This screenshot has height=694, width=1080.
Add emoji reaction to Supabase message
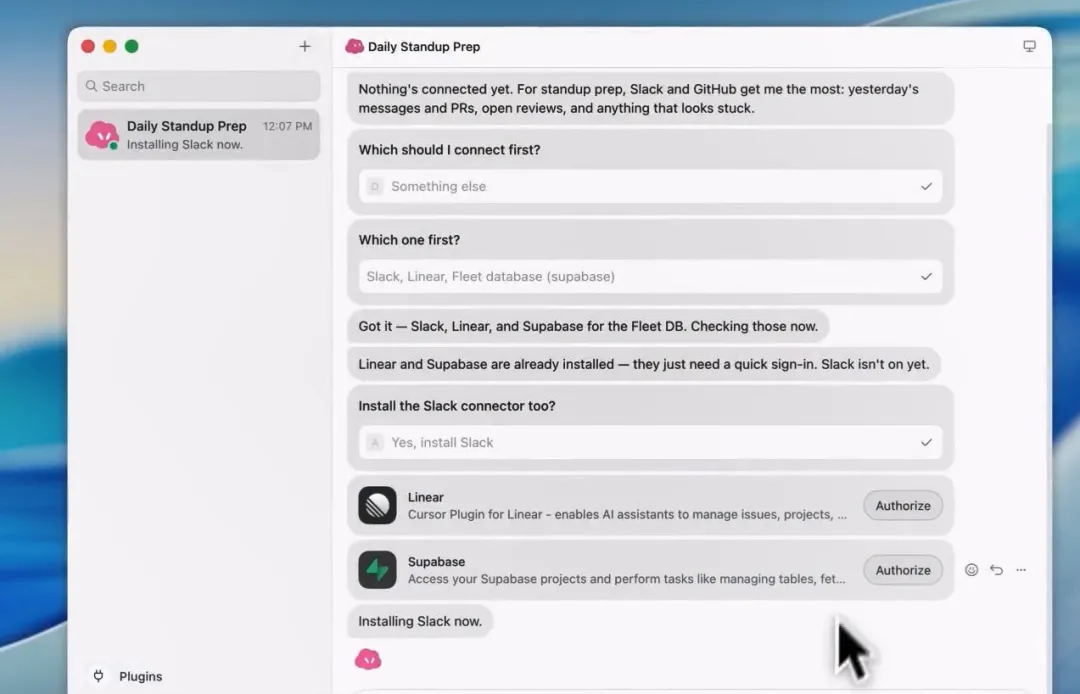click(x=971, y=570)
